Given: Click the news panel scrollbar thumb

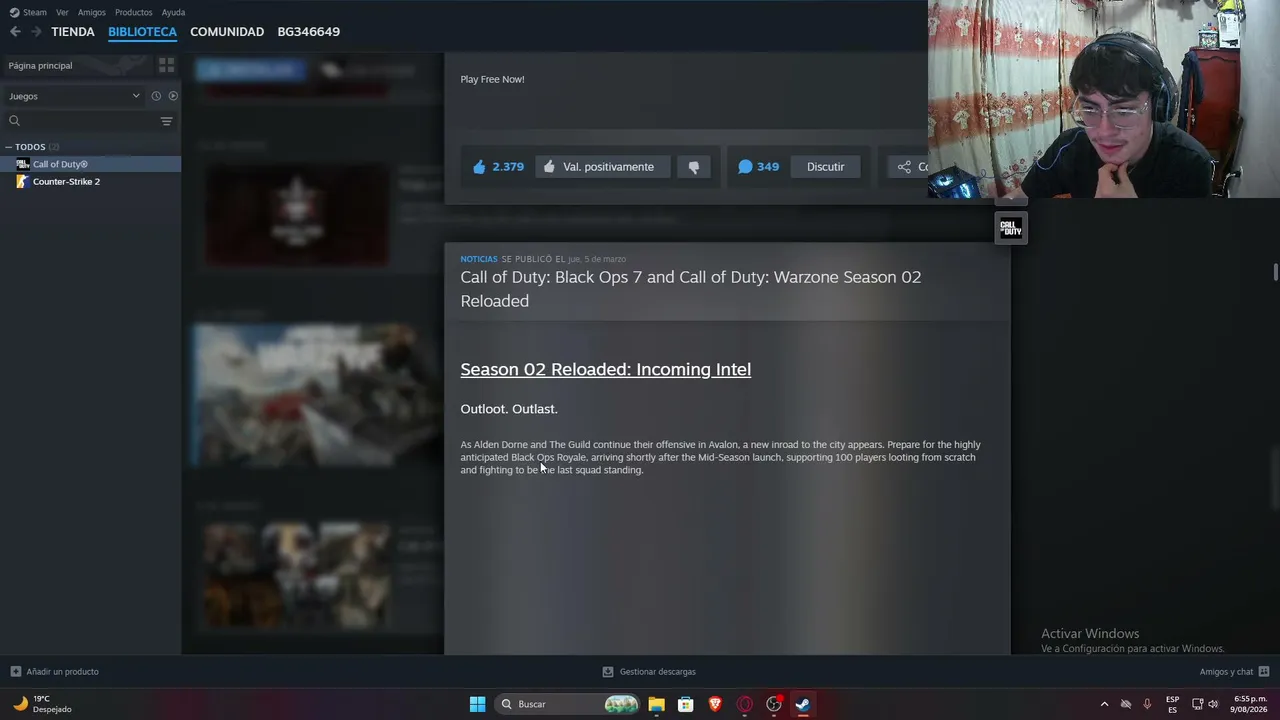Looking at the screenshot, I should (x=1276, y=272).
